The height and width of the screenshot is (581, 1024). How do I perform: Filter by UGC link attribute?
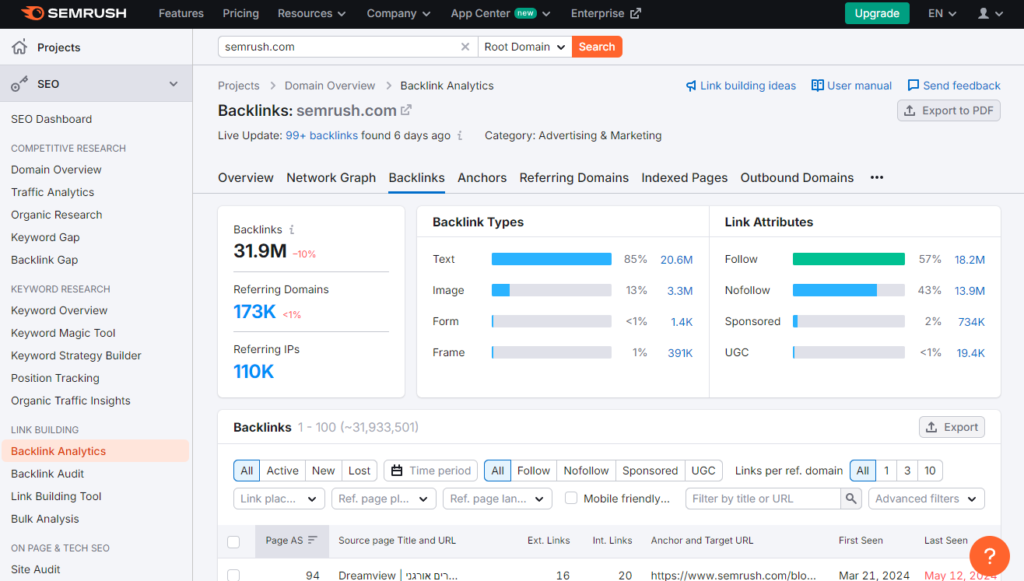point(703,471)
